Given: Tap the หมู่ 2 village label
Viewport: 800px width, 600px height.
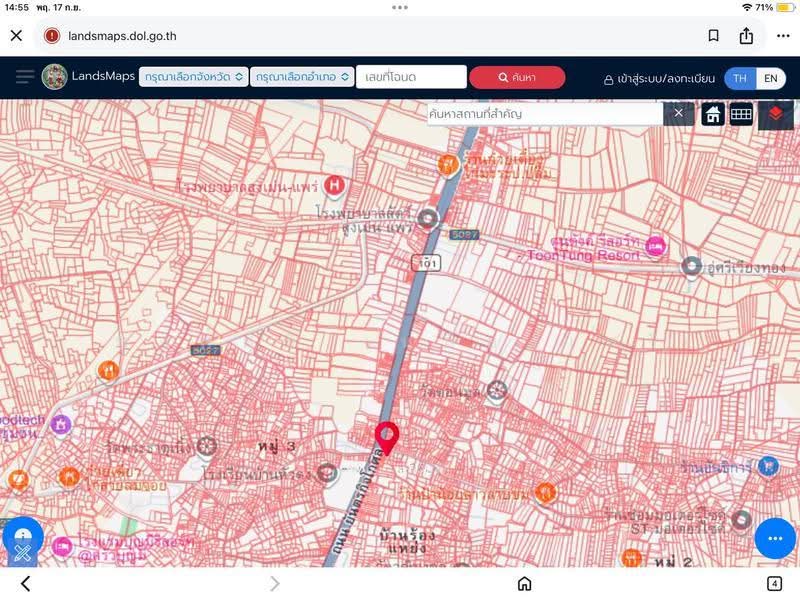Looking at the screenshot, I should click(x=674, y=562).
